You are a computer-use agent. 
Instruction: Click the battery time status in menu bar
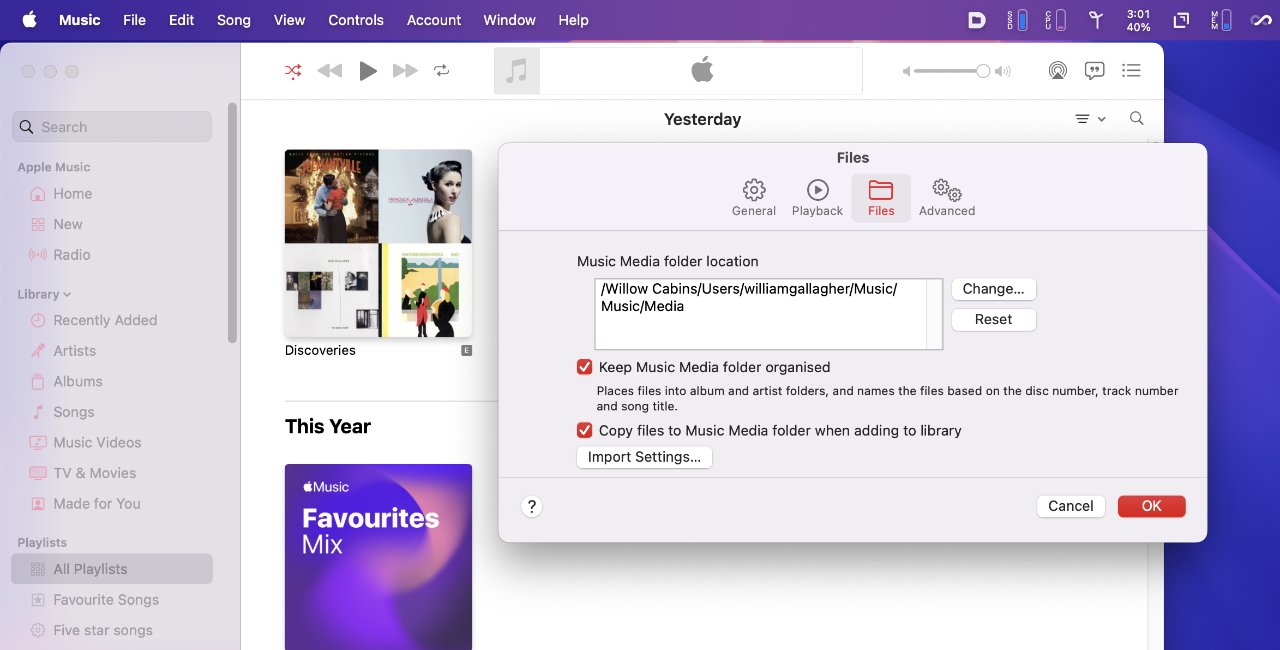pos(1138,20)
